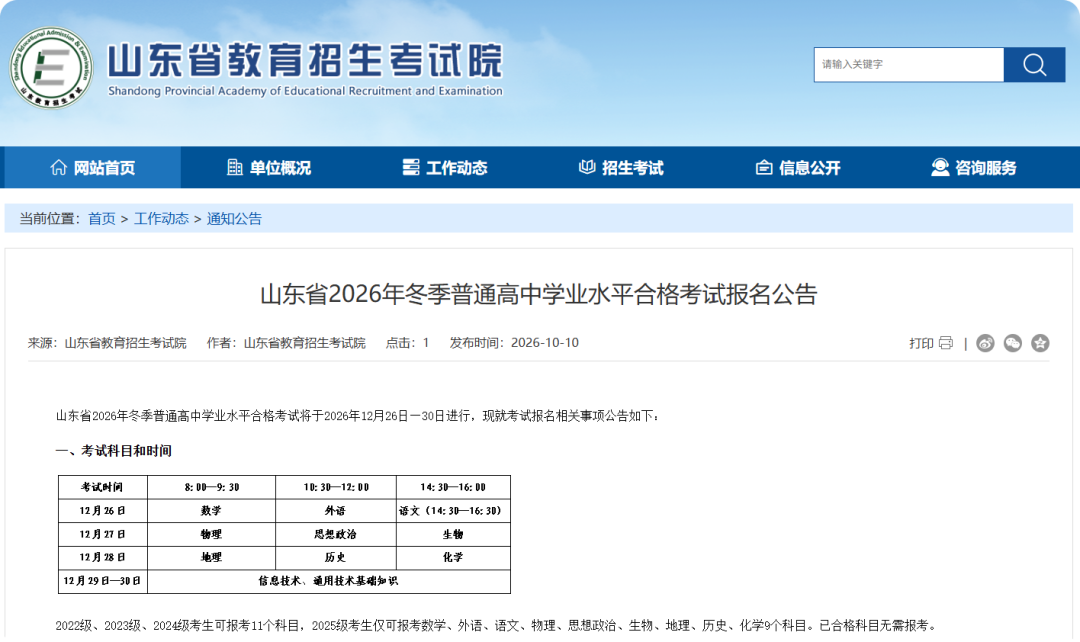Go to 工作动态 in the breadcrumb
1080x642 pixels.
161,219
